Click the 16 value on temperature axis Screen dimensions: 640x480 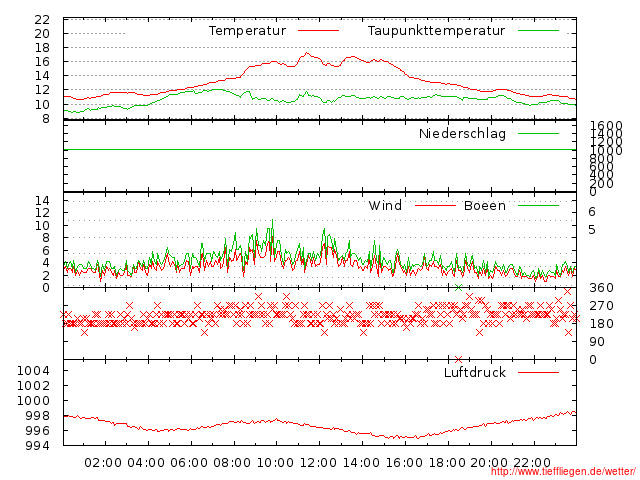[42, 62]
